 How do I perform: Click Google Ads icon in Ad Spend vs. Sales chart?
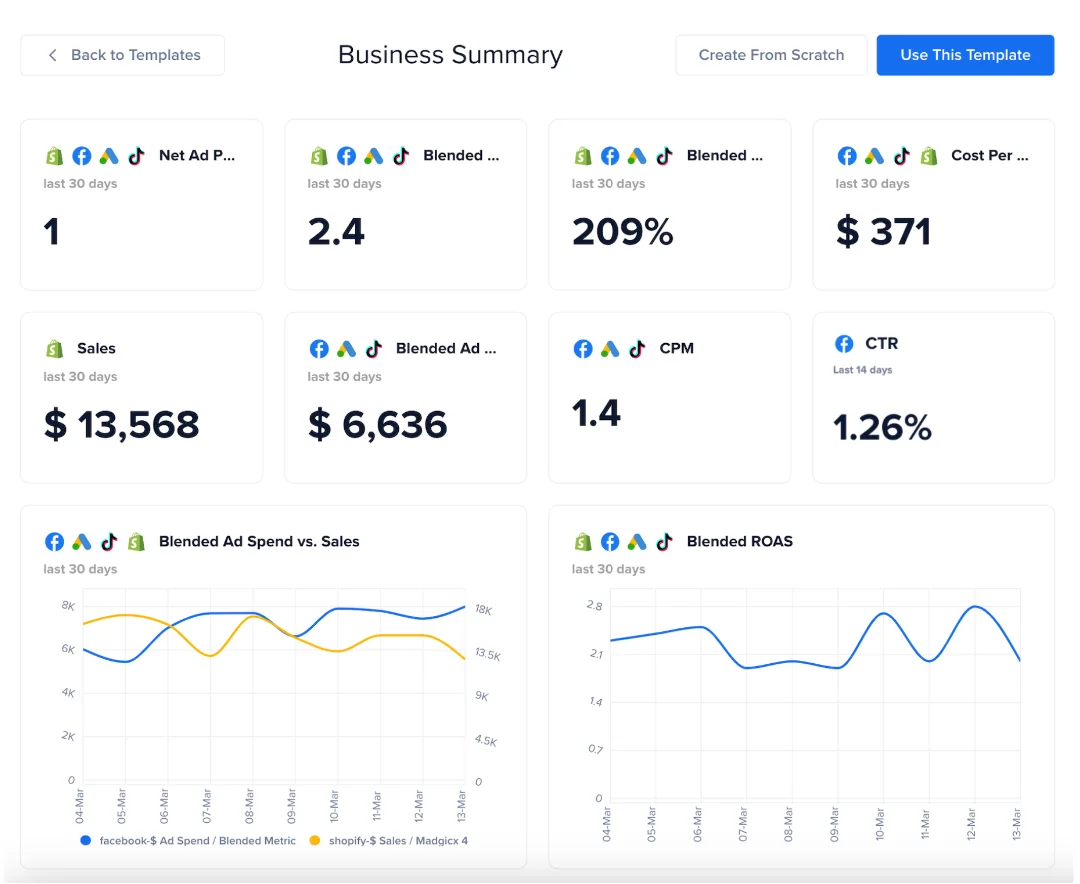(x=82, y=542)
